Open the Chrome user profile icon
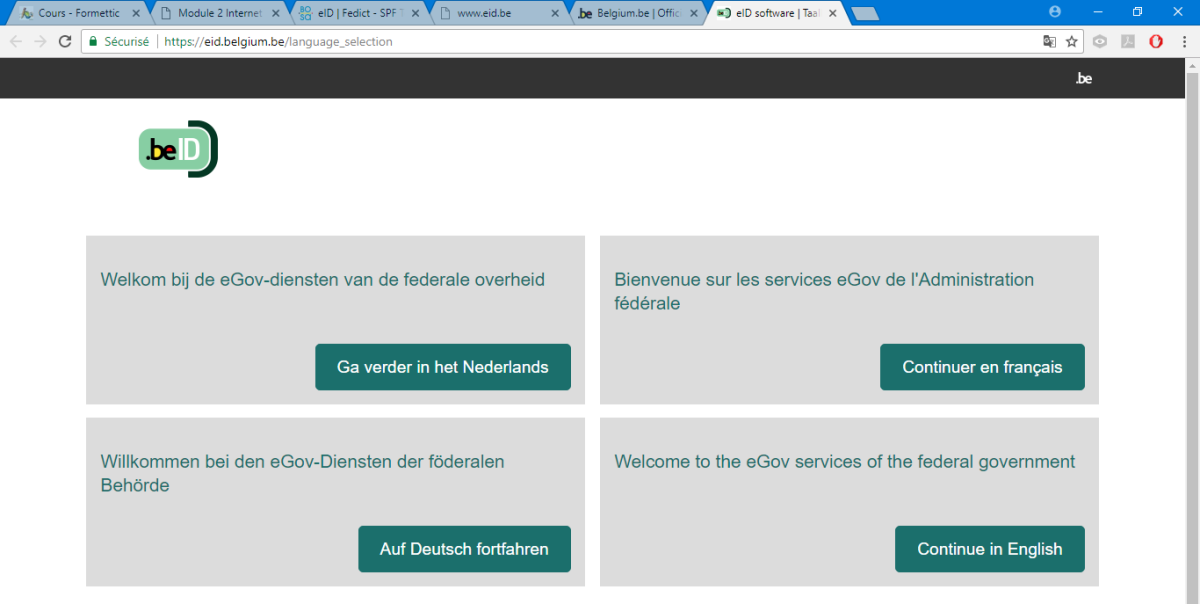The height and width of the screenshot is (604, 1200). click(1054, 12)
